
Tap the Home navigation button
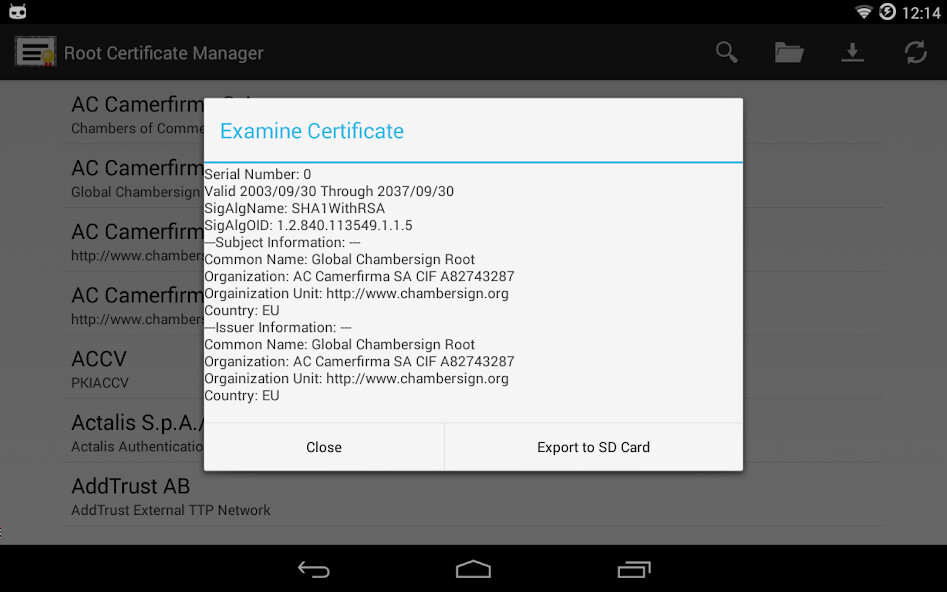(473, 568)
